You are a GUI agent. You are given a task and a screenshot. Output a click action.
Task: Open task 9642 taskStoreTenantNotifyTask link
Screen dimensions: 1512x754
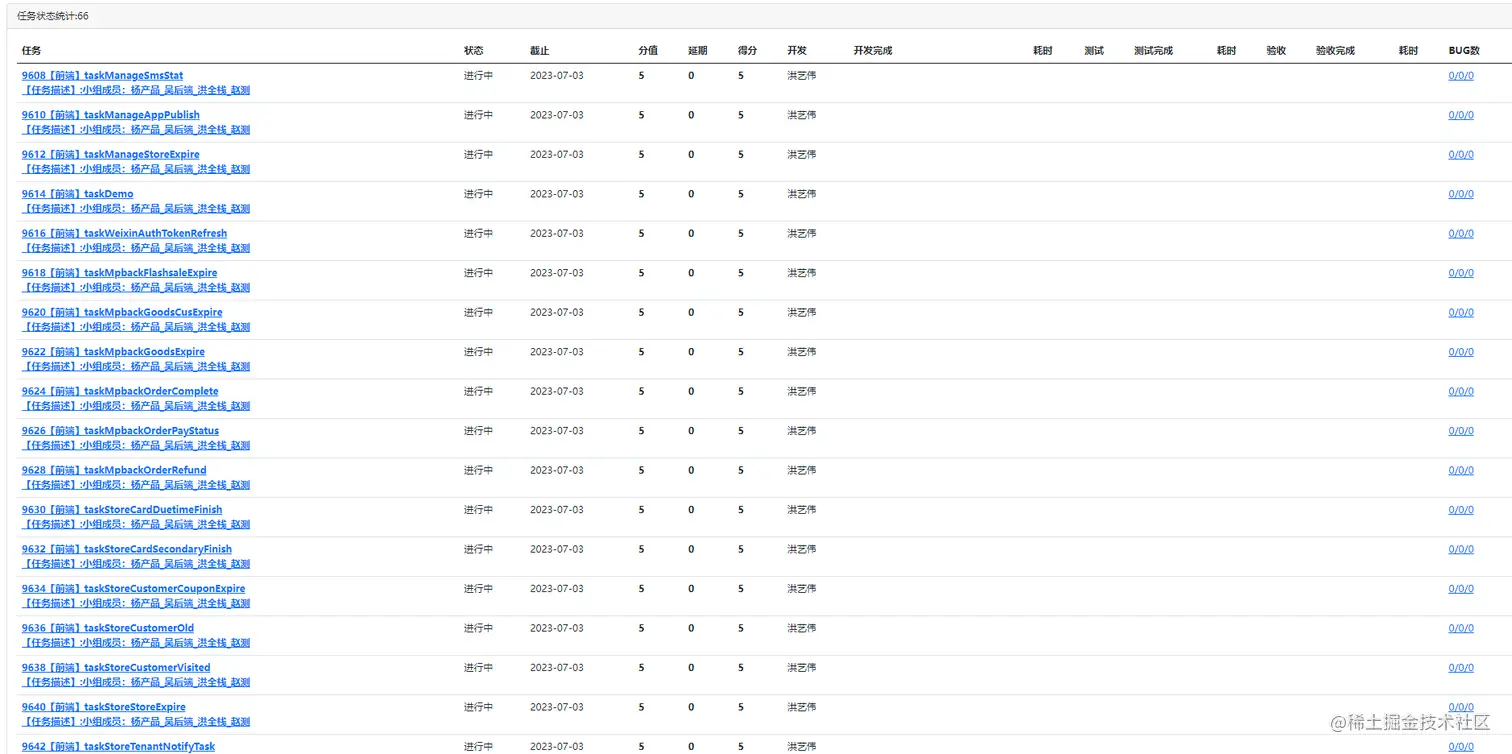tap(118, 747)
